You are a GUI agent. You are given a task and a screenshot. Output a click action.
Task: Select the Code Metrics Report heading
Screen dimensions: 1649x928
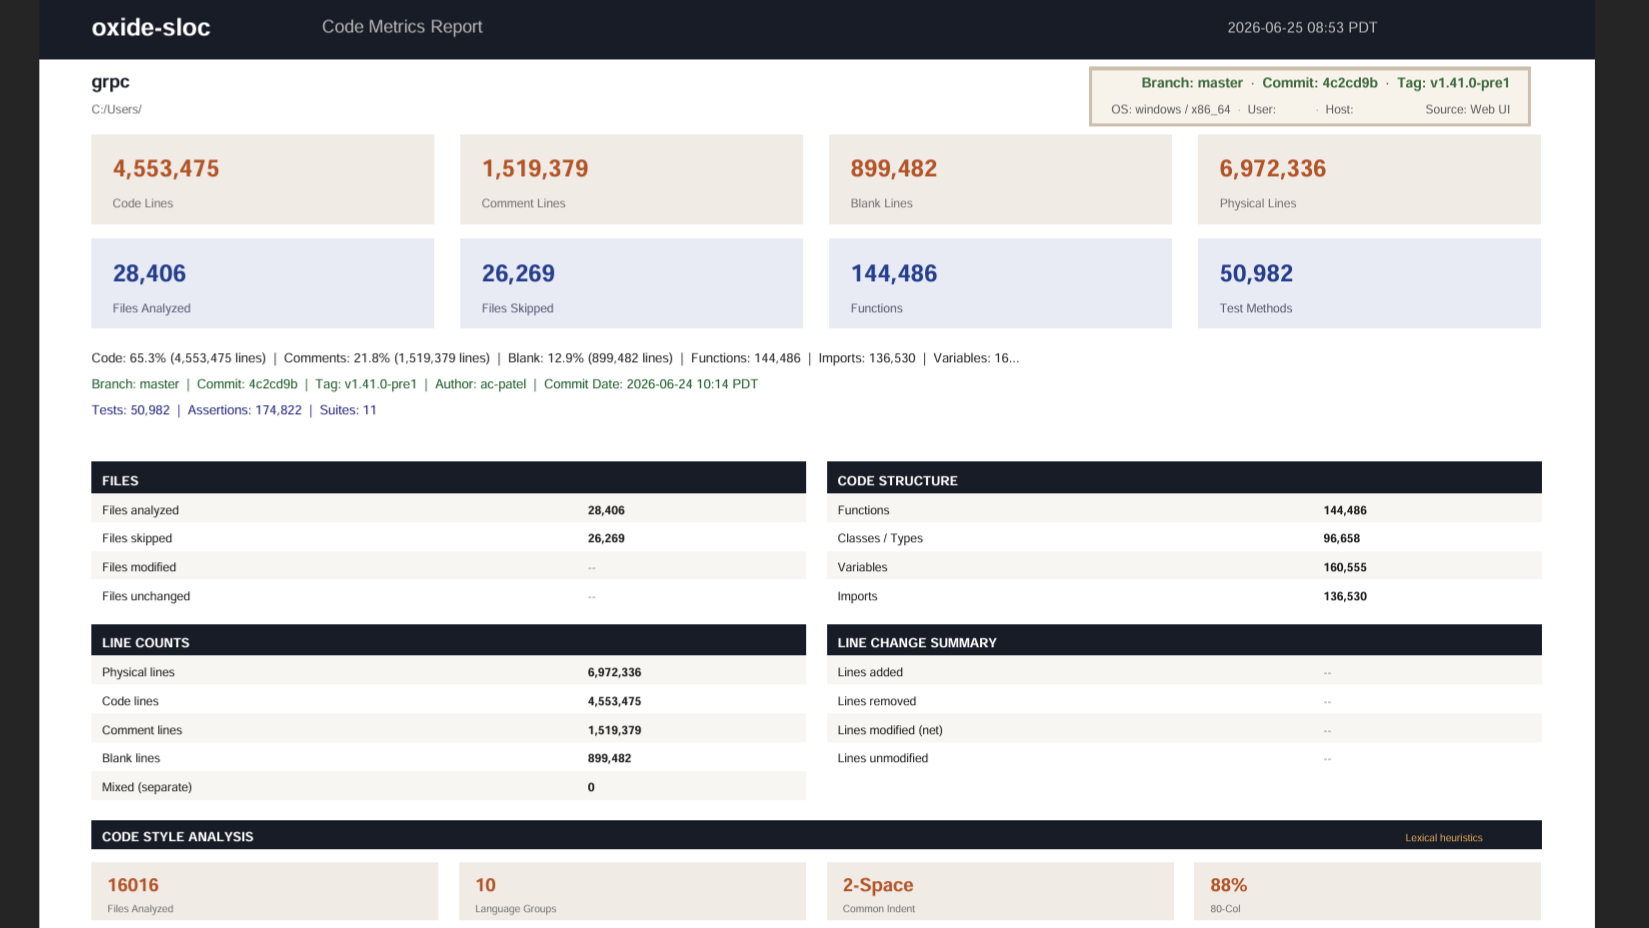pos(402,27)
